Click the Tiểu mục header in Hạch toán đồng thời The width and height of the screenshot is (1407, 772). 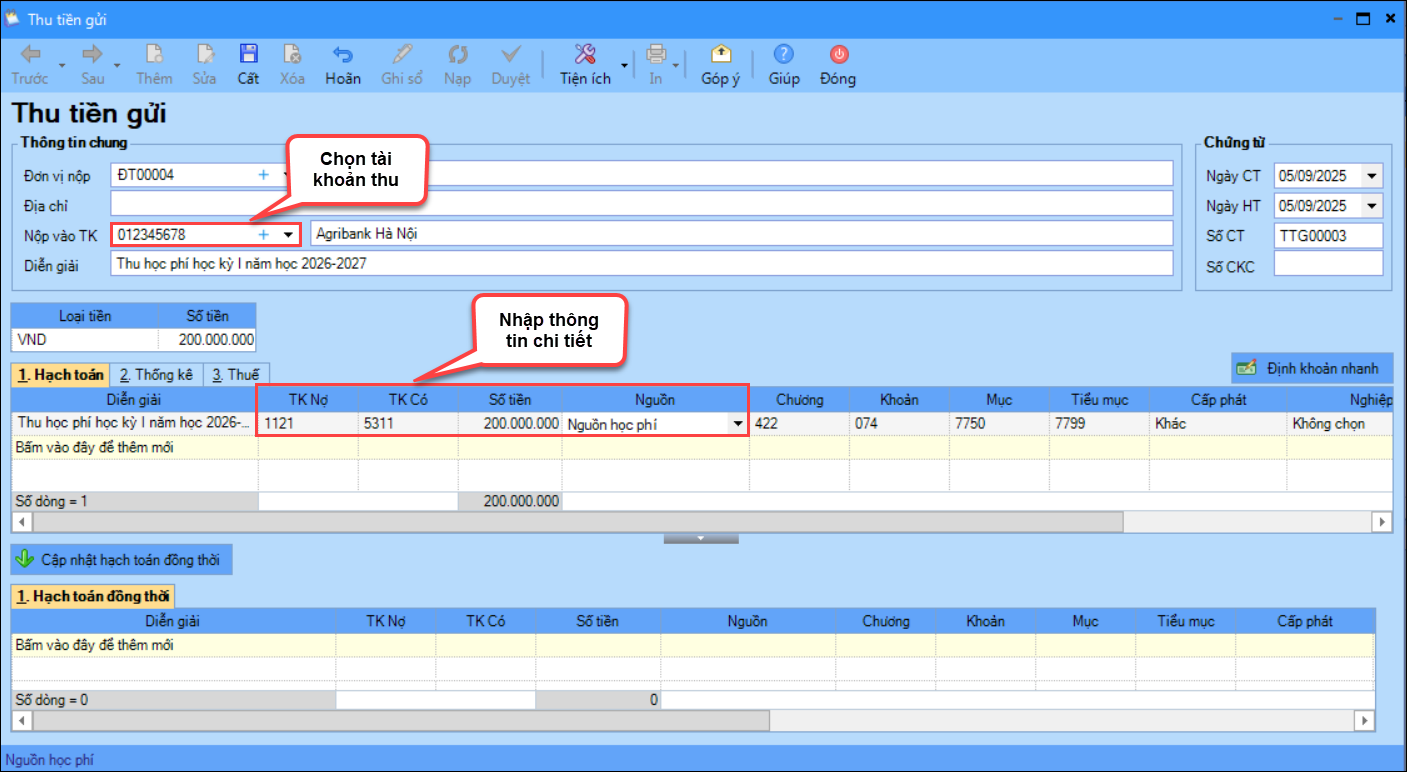(x=1185, y=621)
